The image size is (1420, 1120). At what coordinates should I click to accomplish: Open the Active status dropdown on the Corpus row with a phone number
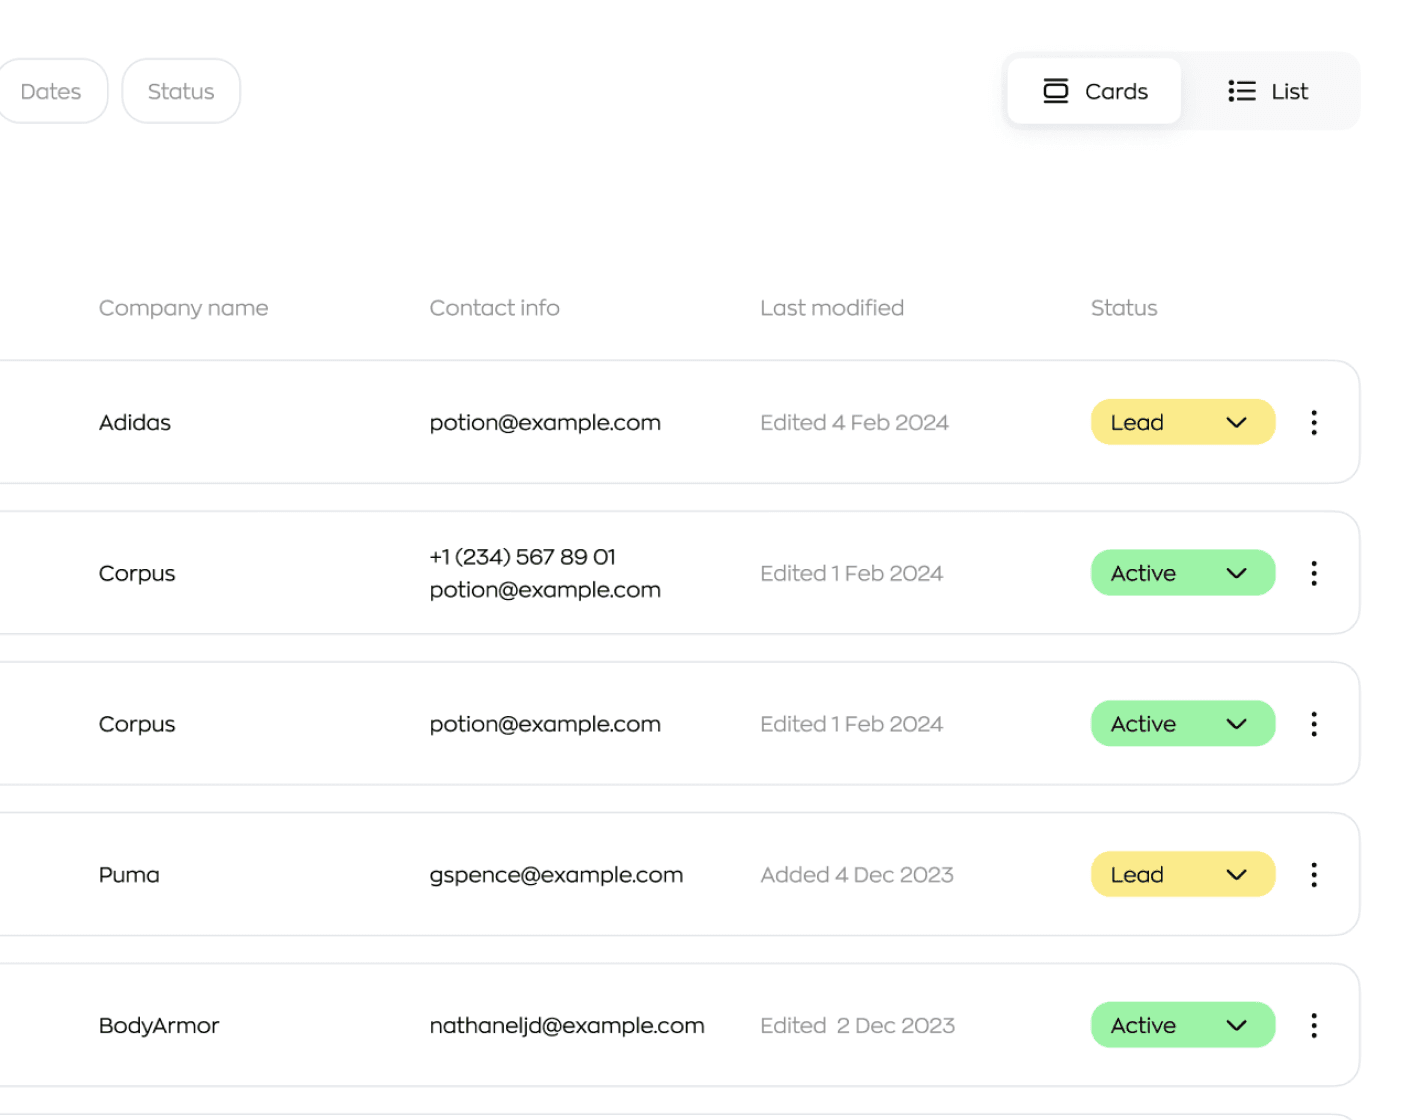click(x=1183, y=573)
